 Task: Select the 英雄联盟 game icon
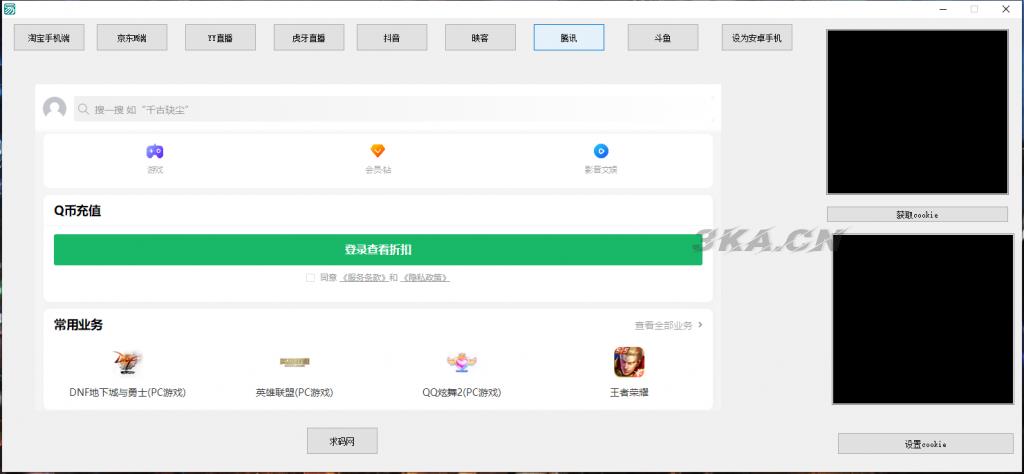click(x=295, y=362)
